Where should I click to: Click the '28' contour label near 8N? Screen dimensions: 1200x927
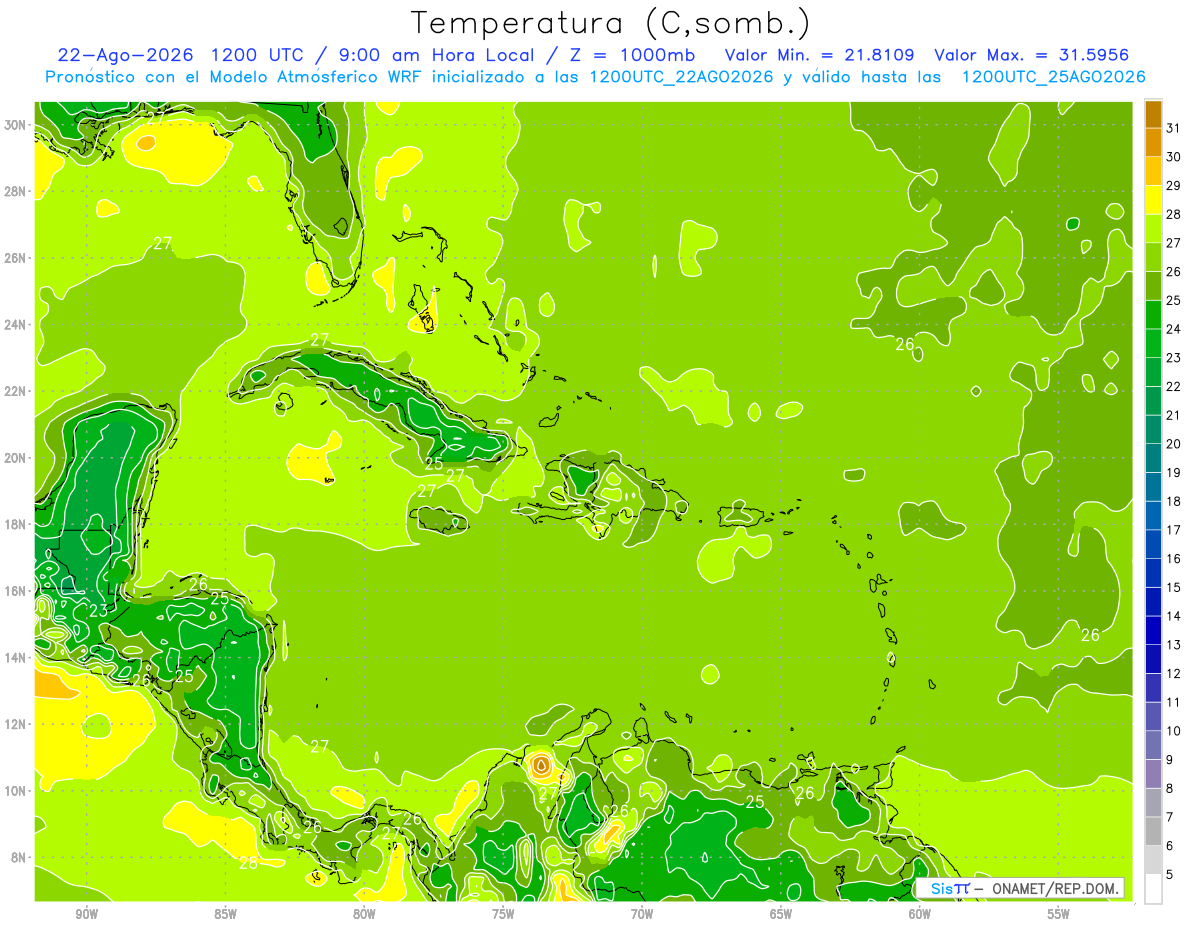pos(249,863)
